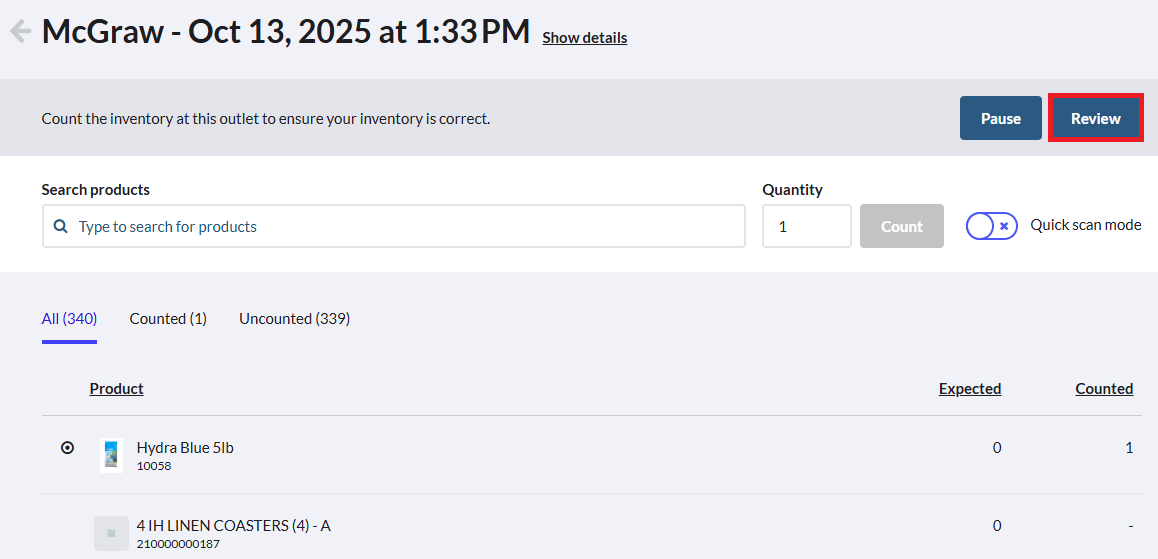Click the Review button
Viewport: 1158px width, 559px height.
click(x=1096, y=118)
